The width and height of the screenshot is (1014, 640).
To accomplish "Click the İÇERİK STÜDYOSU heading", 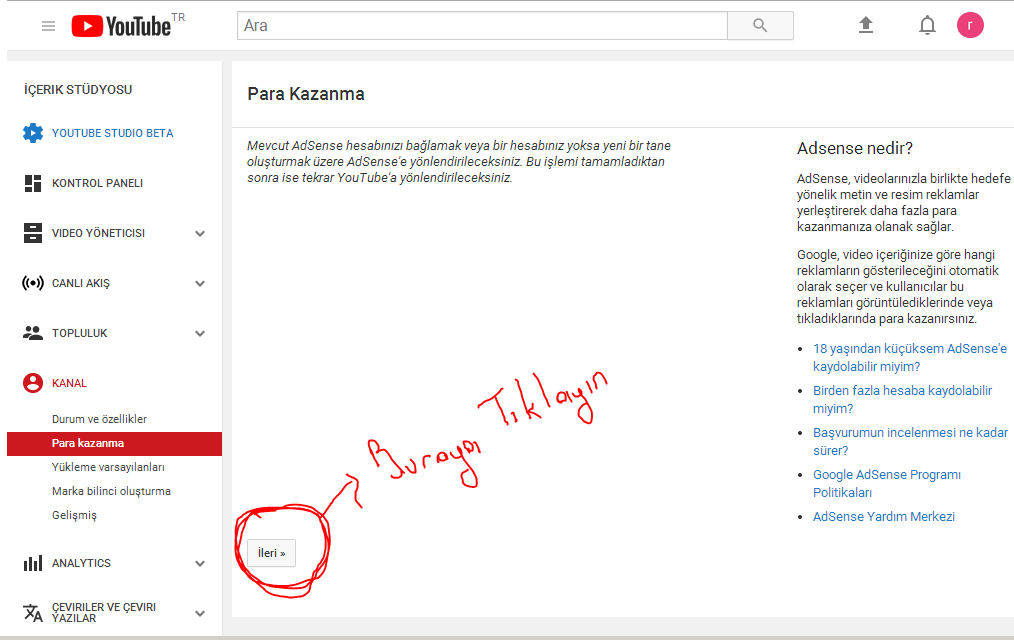I will coord(78,90).
